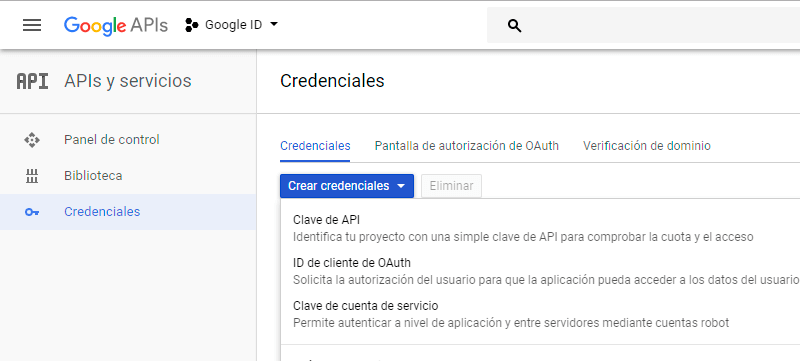This screenshot has height=361, width=800.
Task: Click the Eliminar button
Action: pos(451,186)
